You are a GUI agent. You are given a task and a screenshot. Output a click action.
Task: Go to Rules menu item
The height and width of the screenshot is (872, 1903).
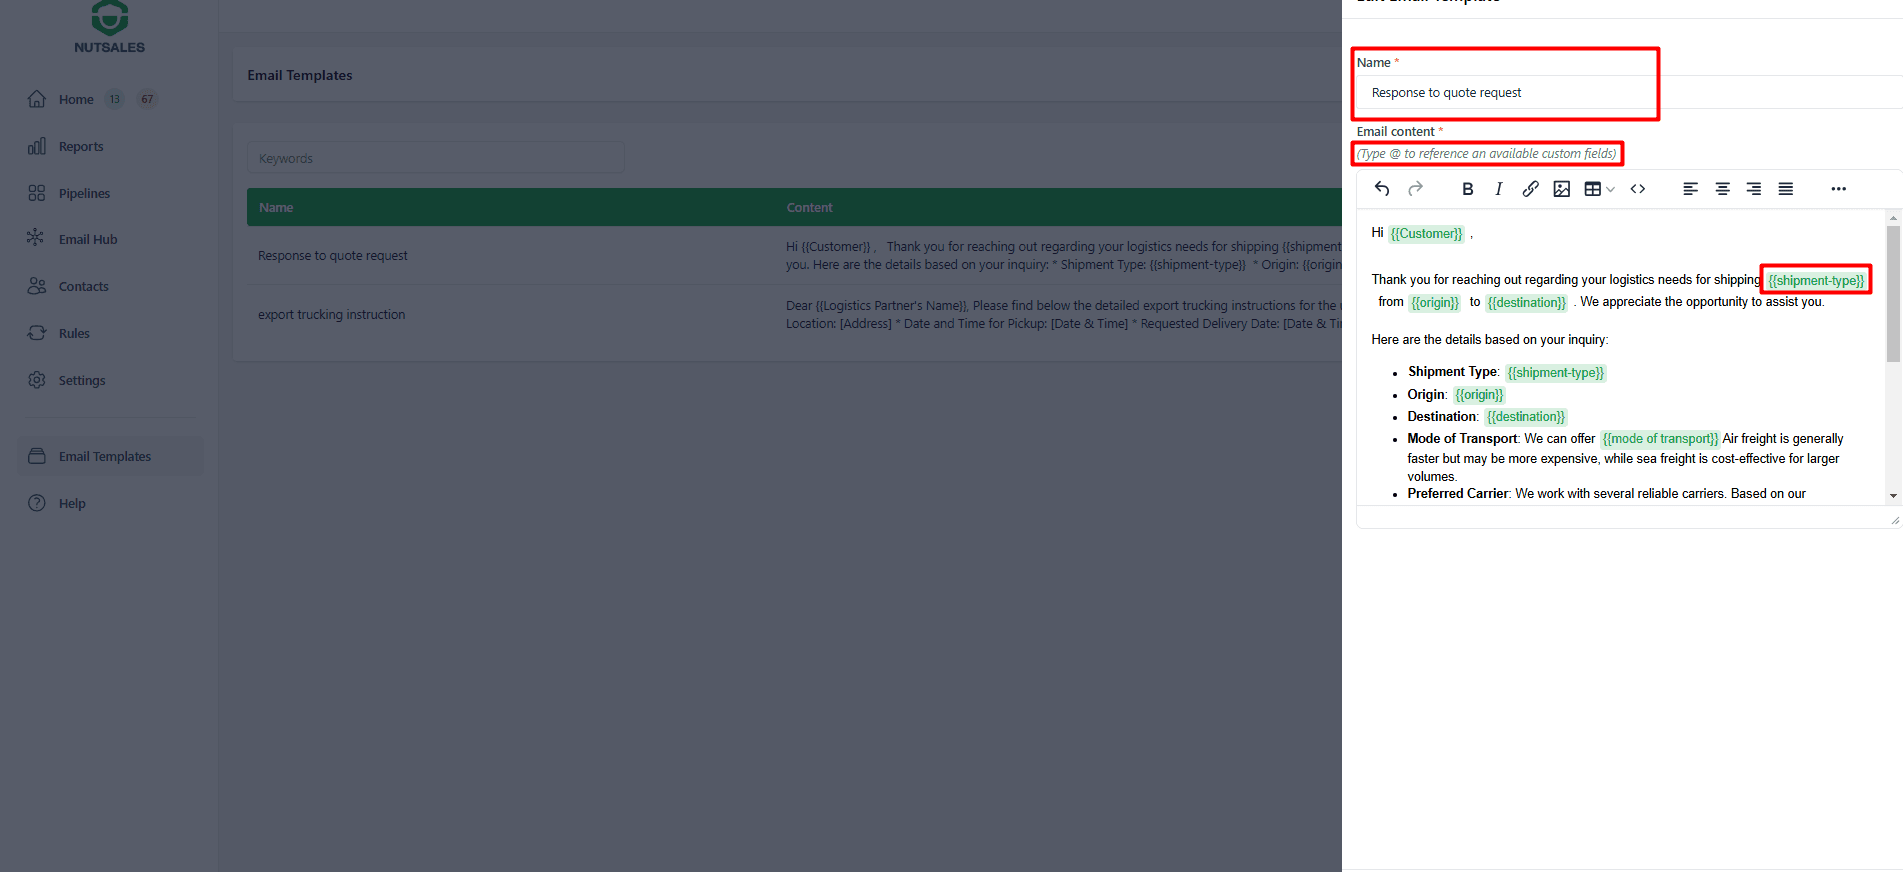pyautogui.click(x=74, y=333)
